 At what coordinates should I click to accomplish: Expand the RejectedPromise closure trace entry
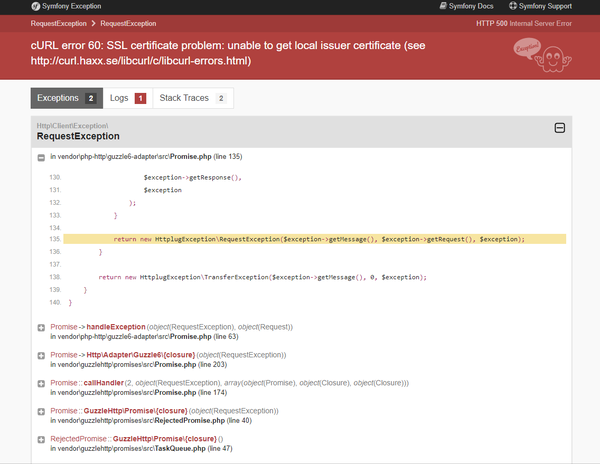tap(41, 439)
